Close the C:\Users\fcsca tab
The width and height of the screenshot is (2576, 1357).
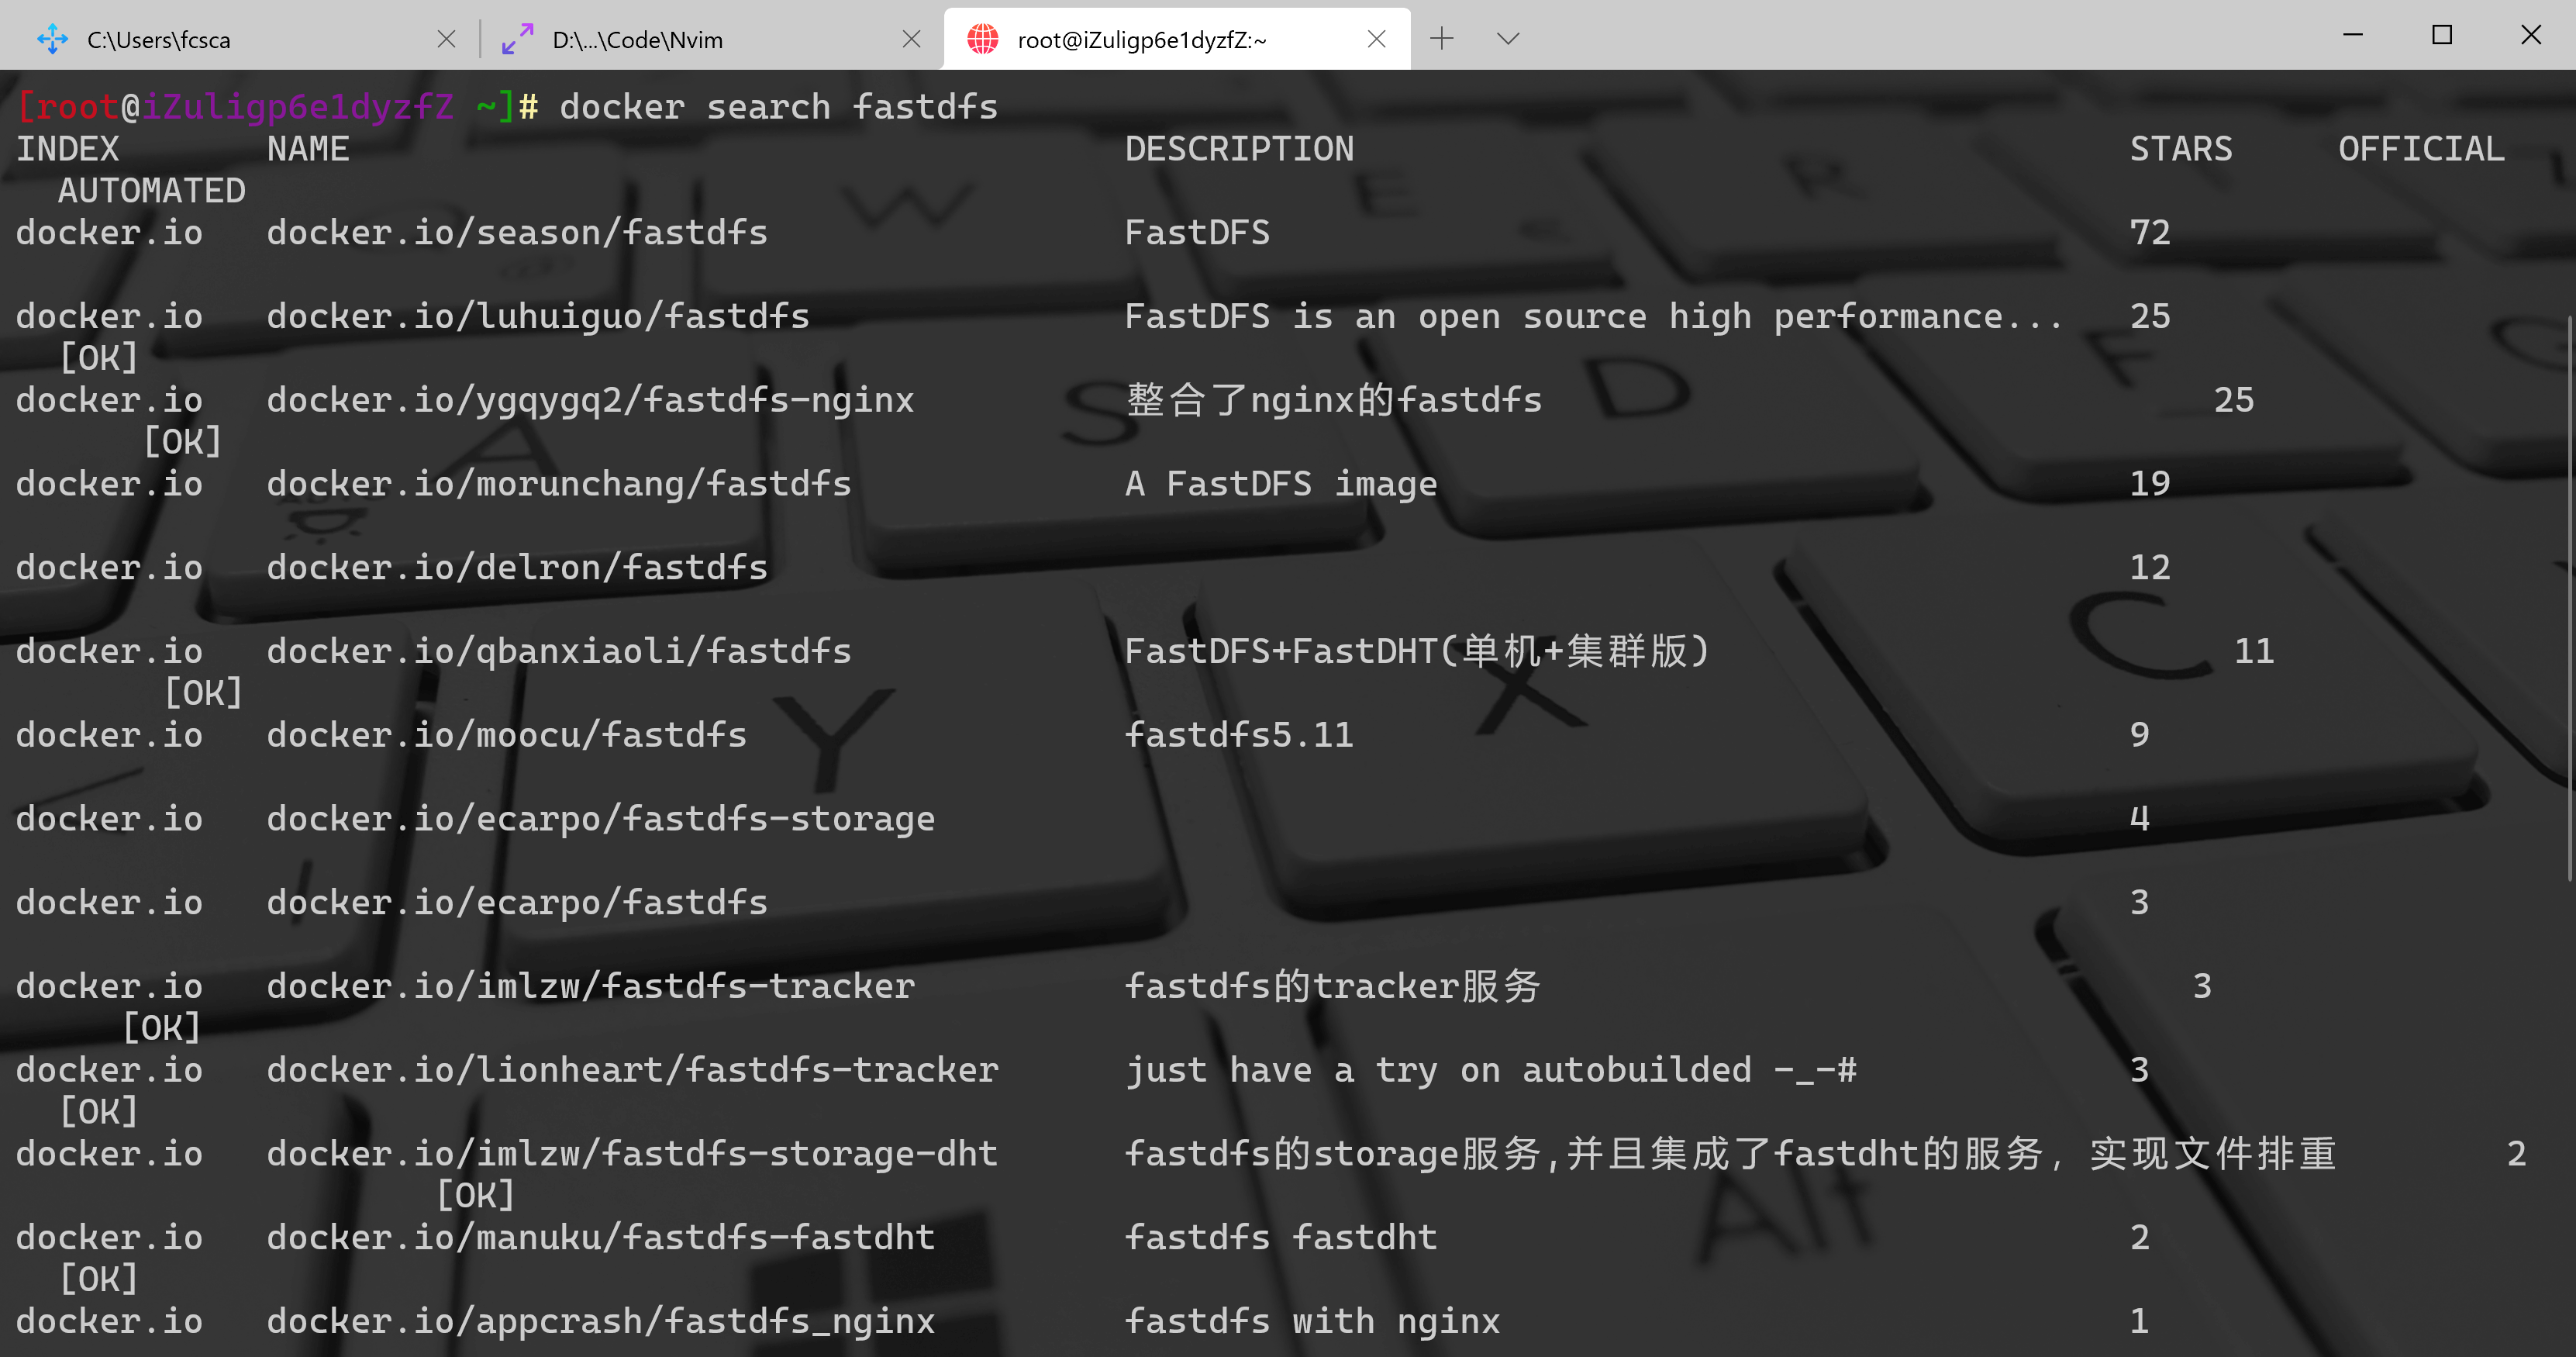[x=446, y=39]
